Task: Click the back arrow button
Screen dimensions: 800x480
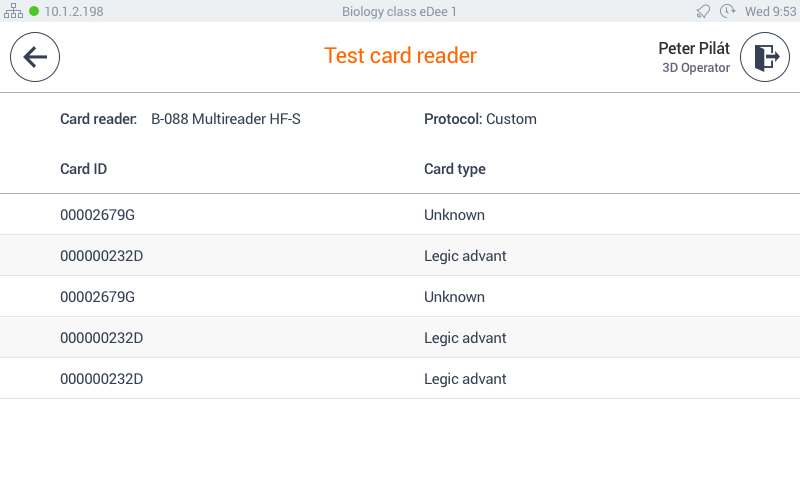Action: pyautogui.click(x=35, y=57)
